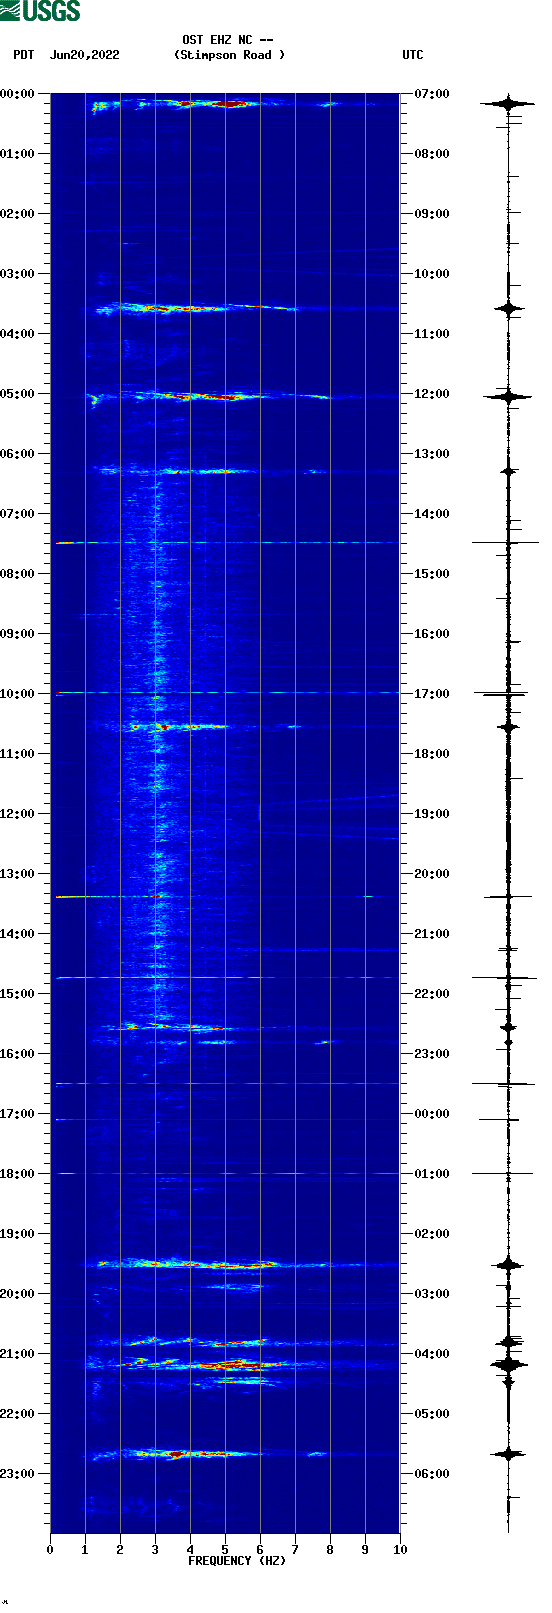Click the USGS logo
The height and width of the screenshot is (1613, 552).
tap(40, 11)
